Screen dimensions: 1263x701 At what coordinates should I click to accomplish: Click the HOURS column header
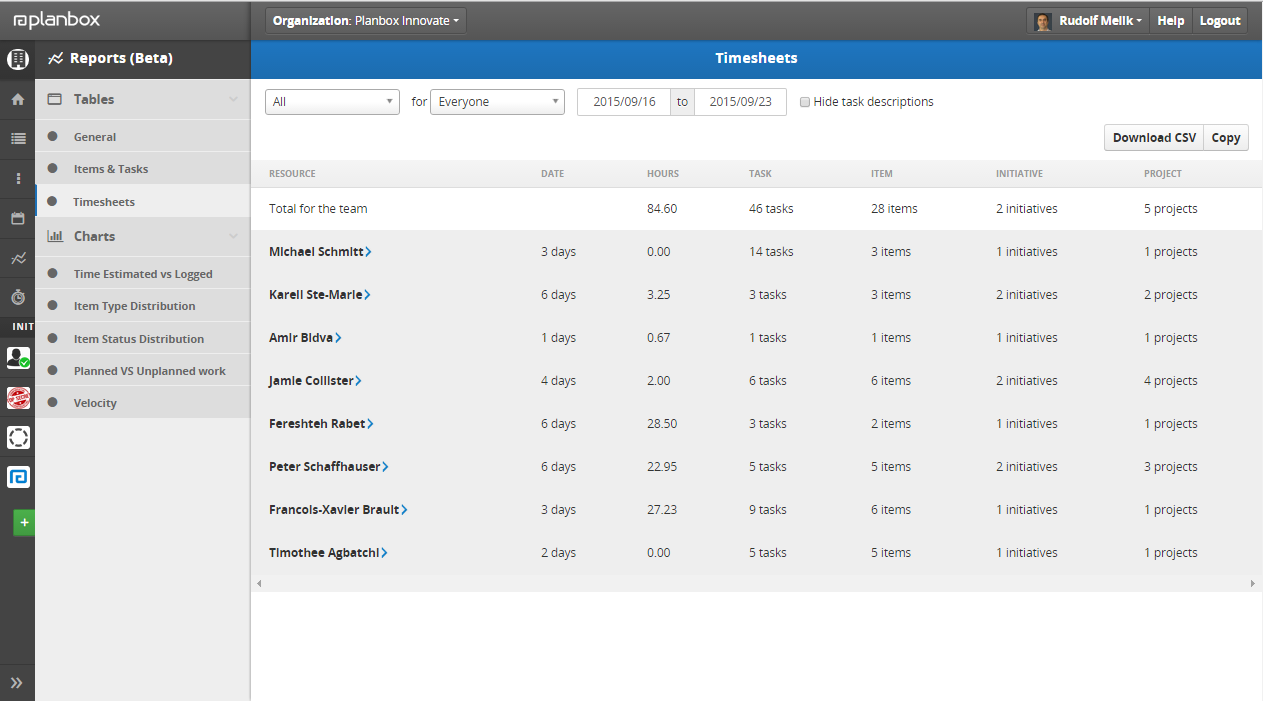(663, 174)
